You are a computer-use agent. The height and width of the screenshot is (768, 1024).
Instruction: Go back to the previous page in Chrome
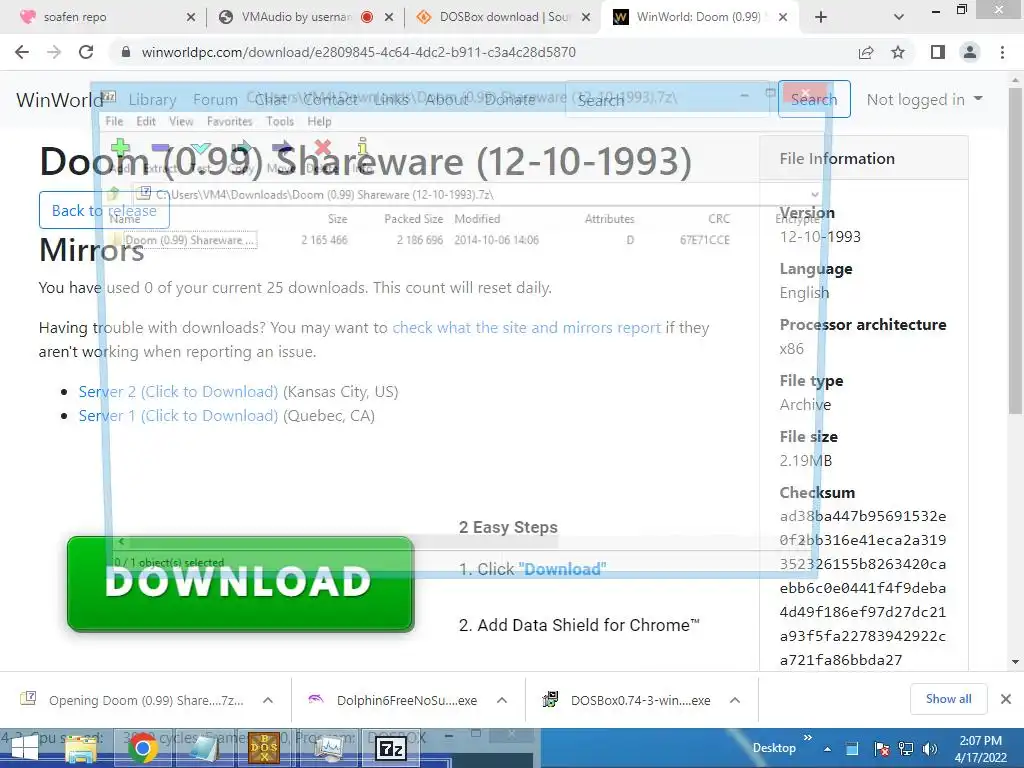pos(22,52)
